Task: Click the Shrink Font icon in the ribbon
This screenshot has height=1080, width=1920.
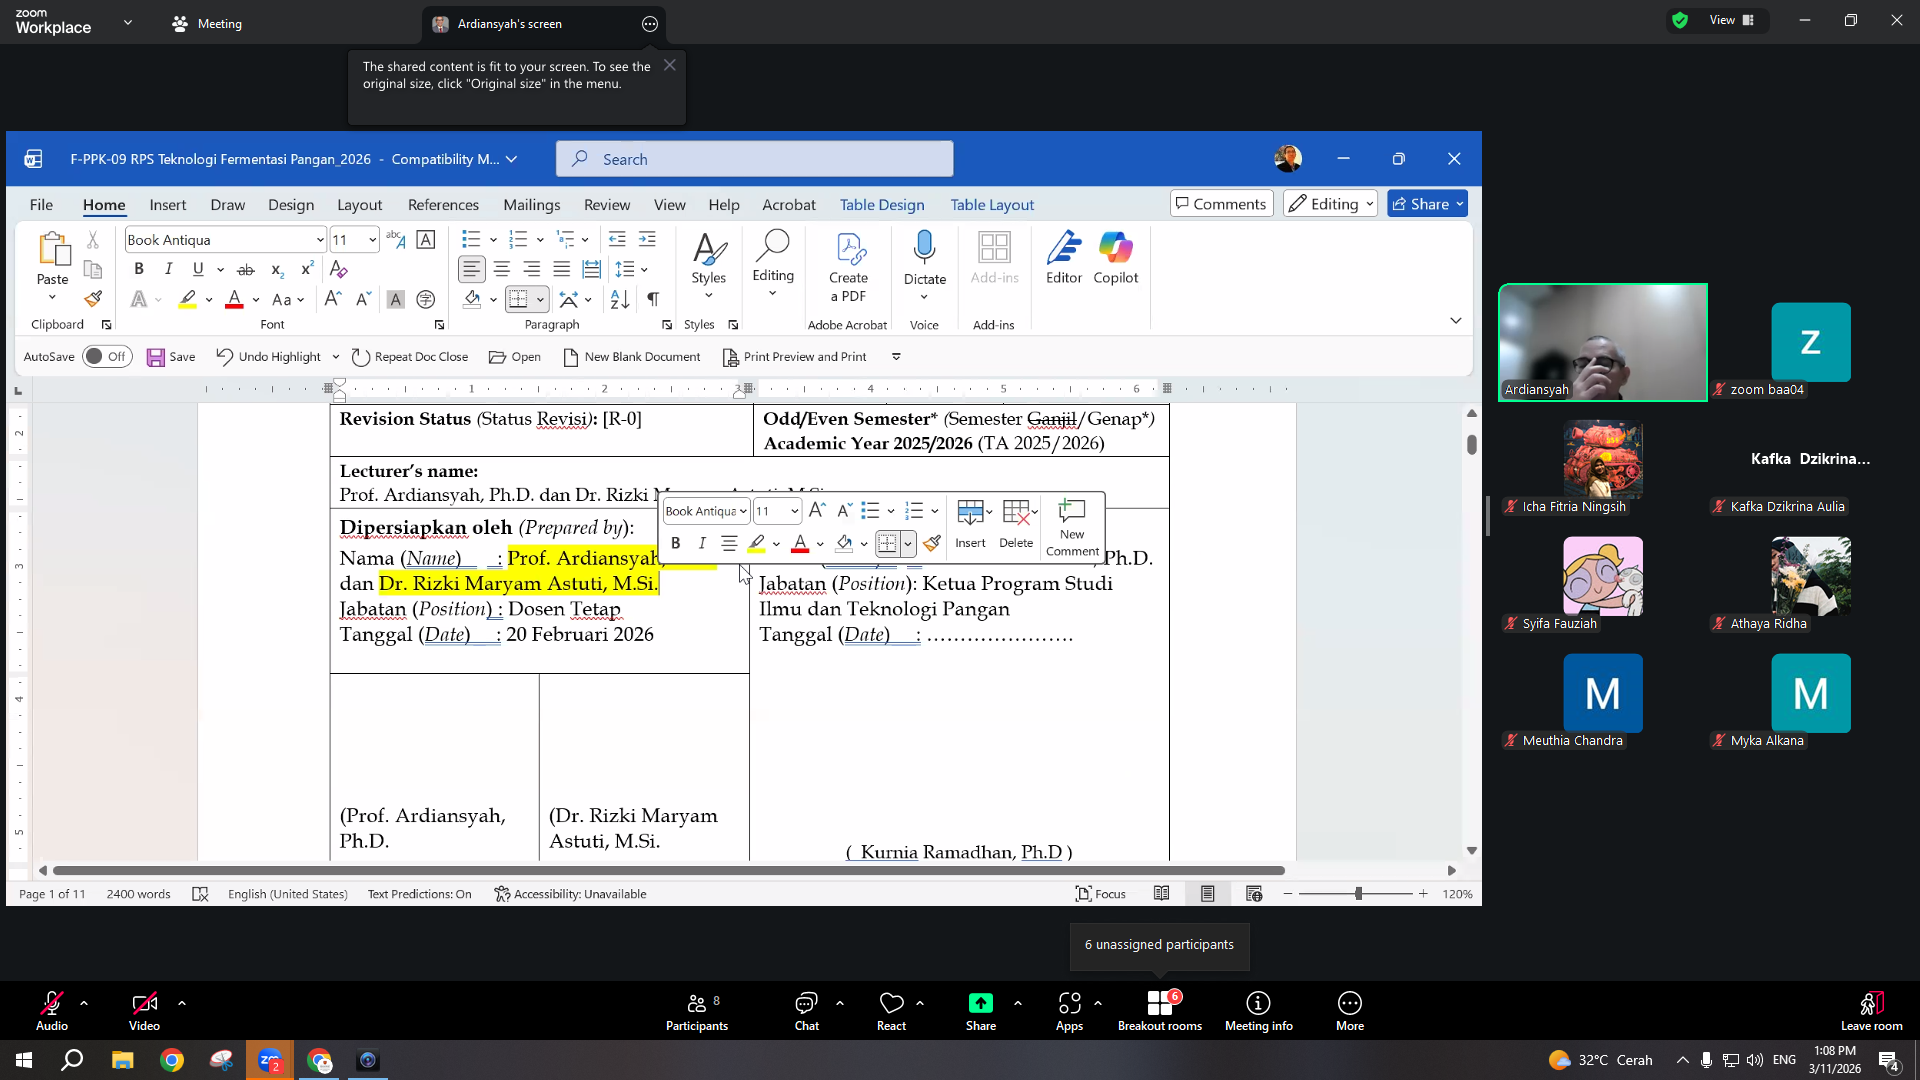Action: click(363, 299)
